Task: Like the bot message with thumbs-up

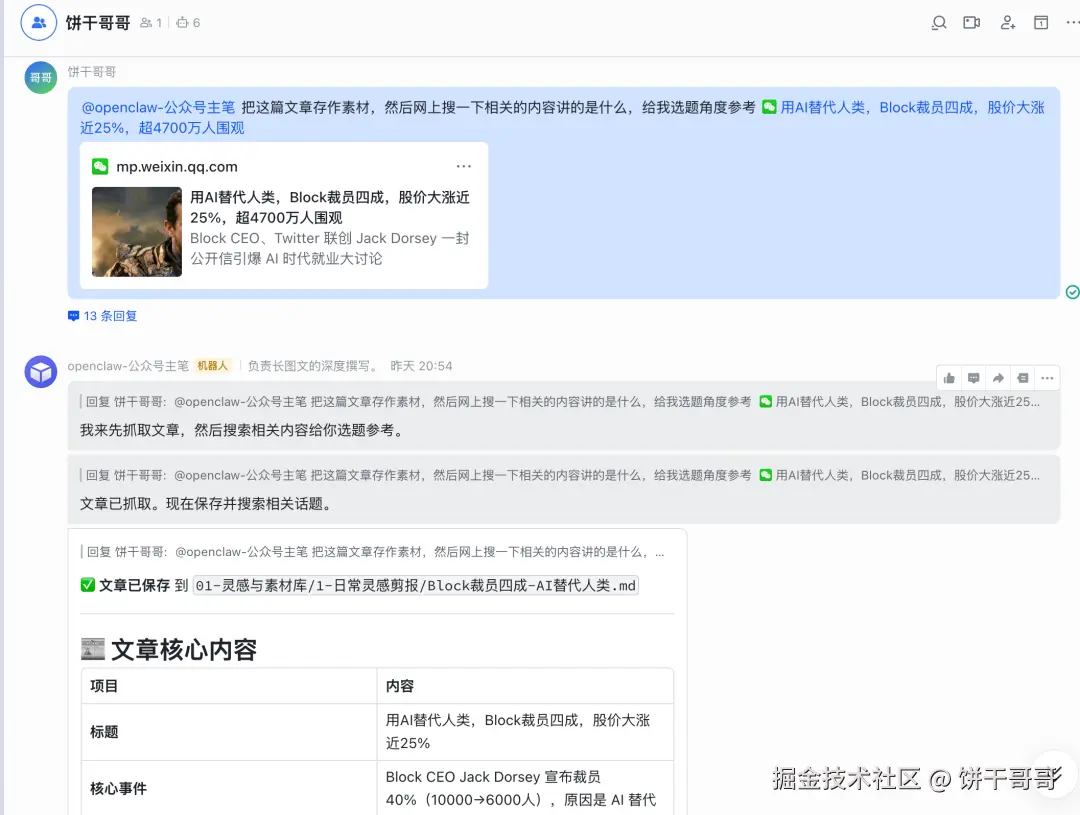Action: coord(949,378)
